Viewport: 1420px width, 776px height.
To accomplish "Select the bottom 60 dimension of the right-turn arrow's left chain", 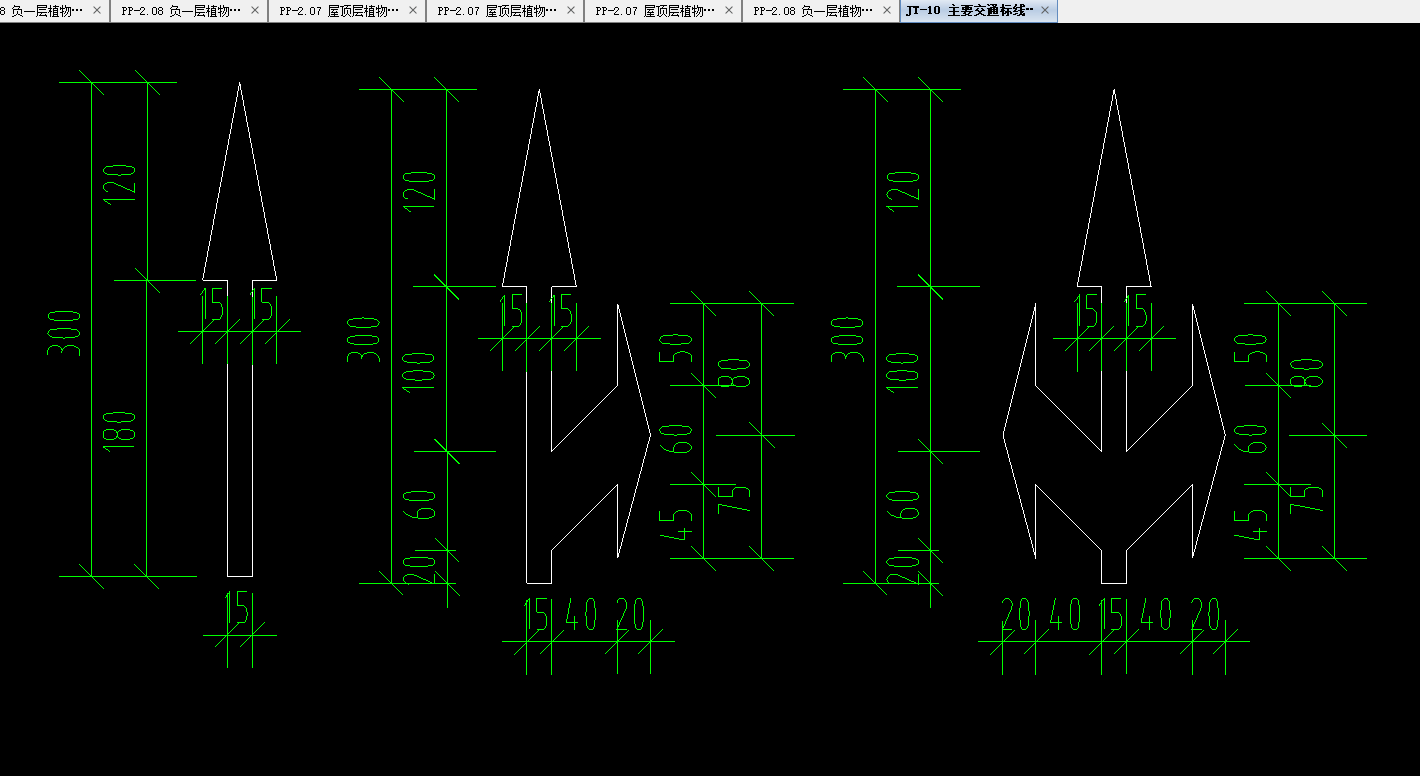I will coord(420,505).
